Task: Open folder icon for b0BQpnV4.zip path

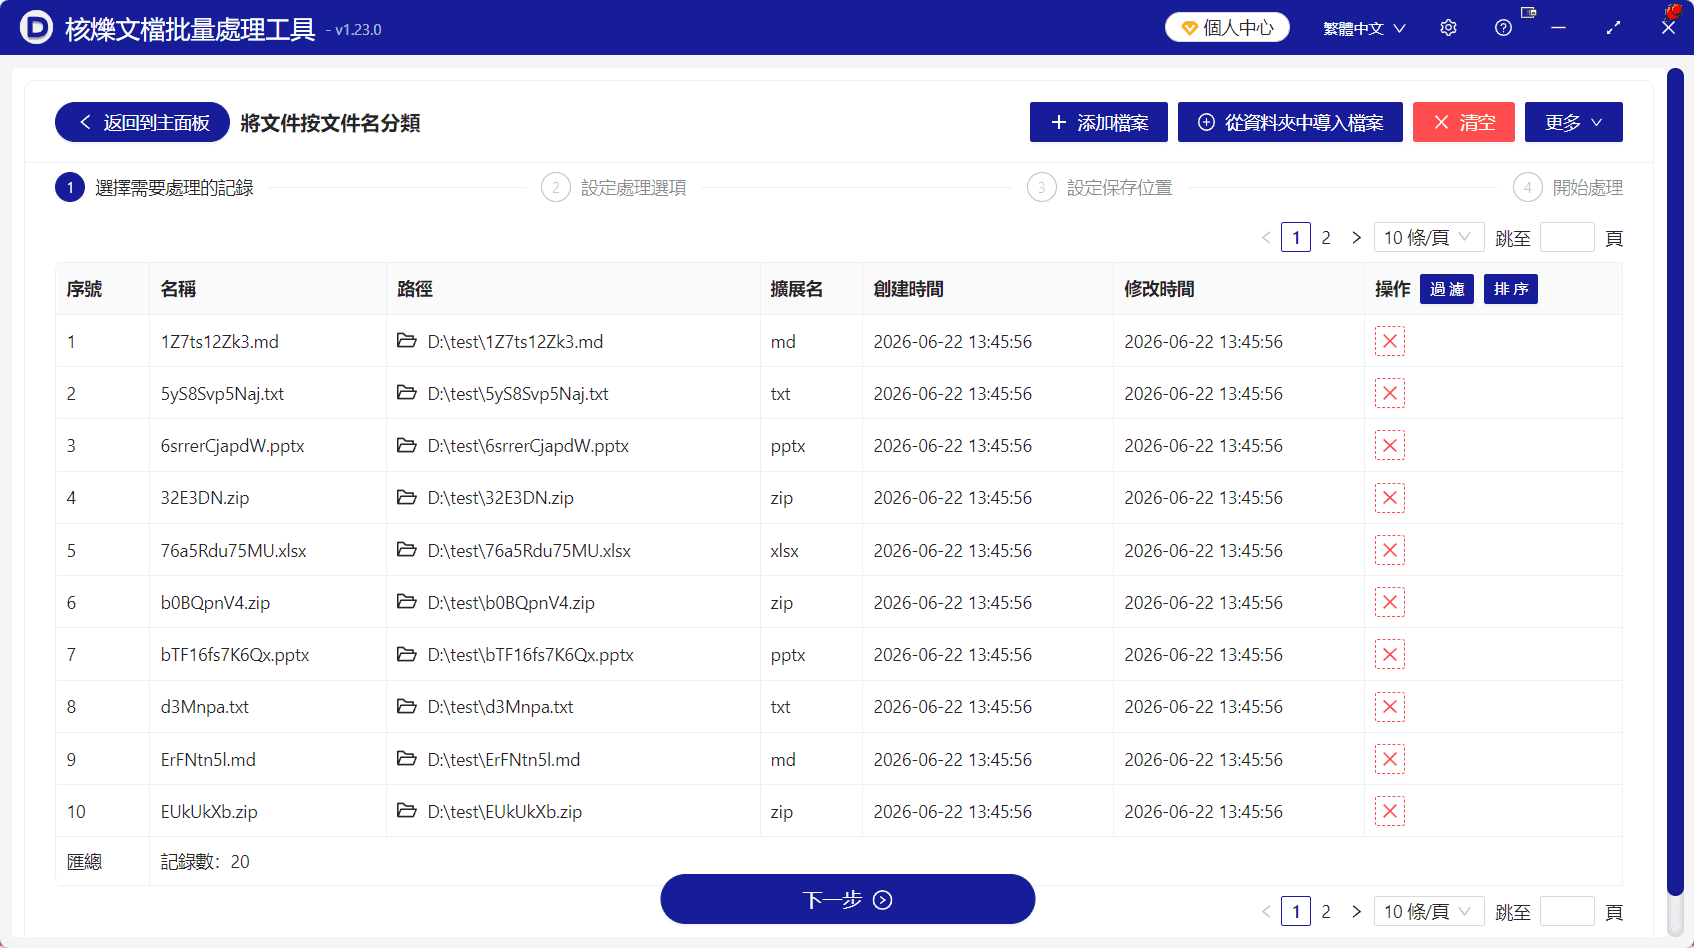Action: 406,602
